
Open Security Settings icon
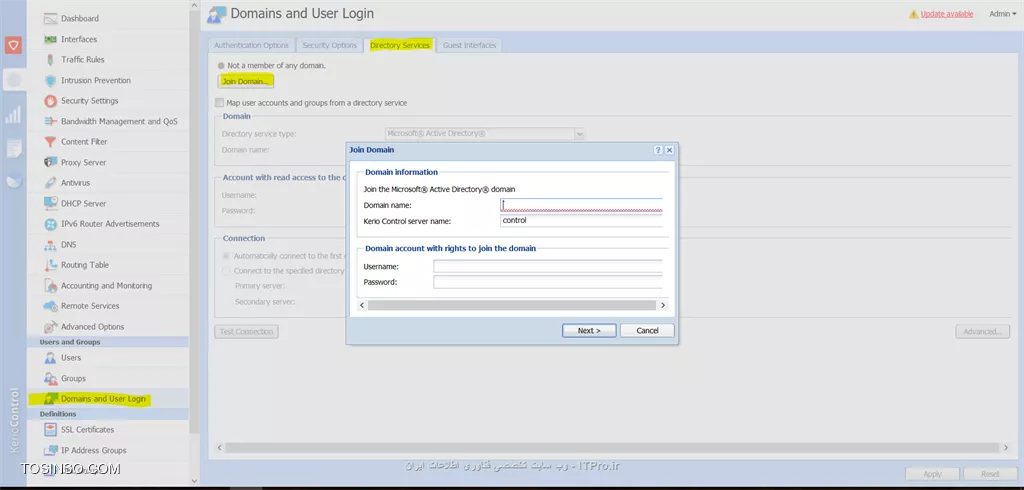tap(51, 101)
